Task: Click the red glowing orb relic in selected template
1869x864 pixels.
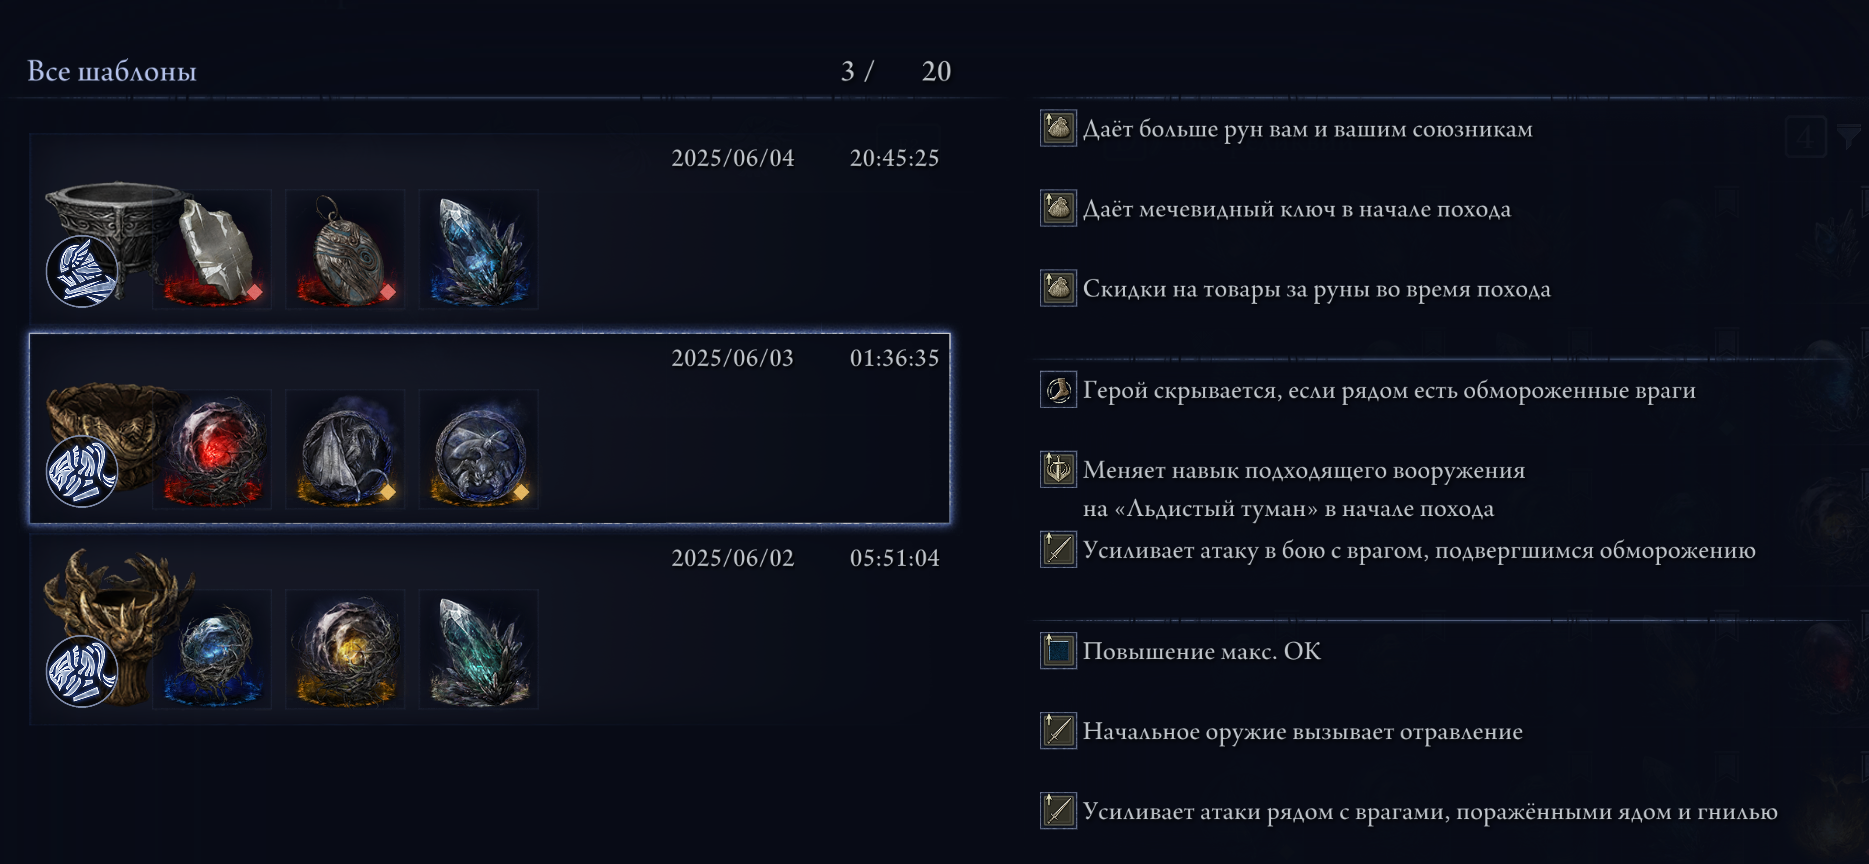Action: coord(212,449)
